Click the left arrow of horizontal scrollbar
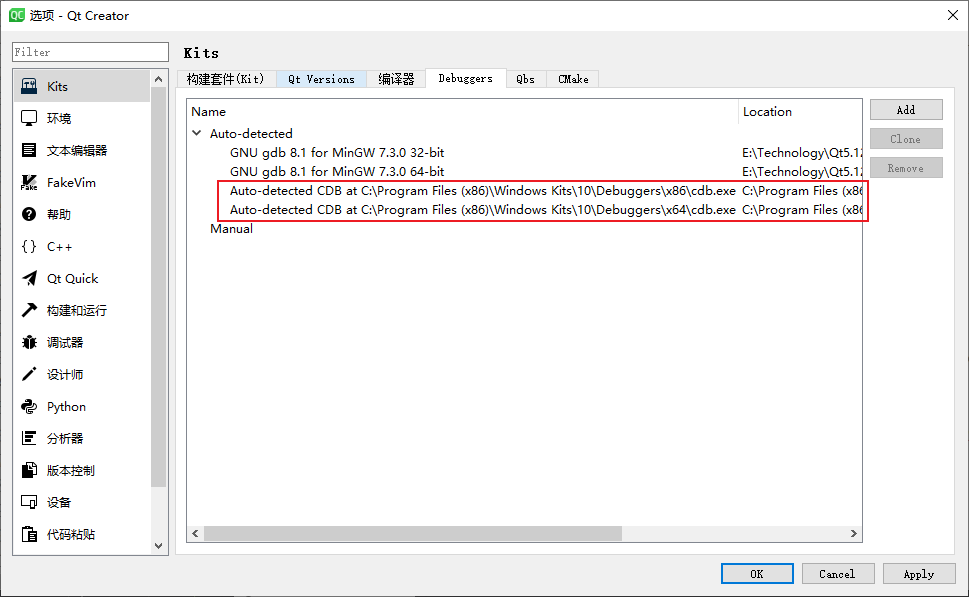Viewport: 969px width, 597px height. (195, 533)
